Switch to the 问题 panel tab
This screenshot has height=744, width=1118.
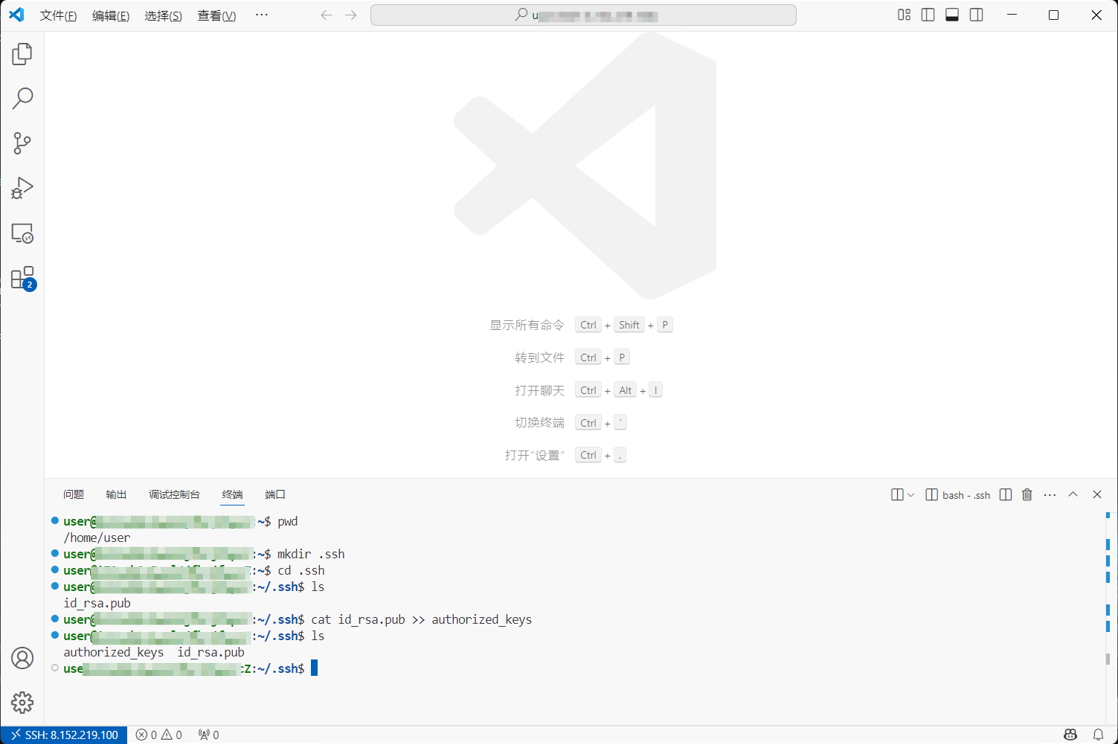[x=73, y=494]
